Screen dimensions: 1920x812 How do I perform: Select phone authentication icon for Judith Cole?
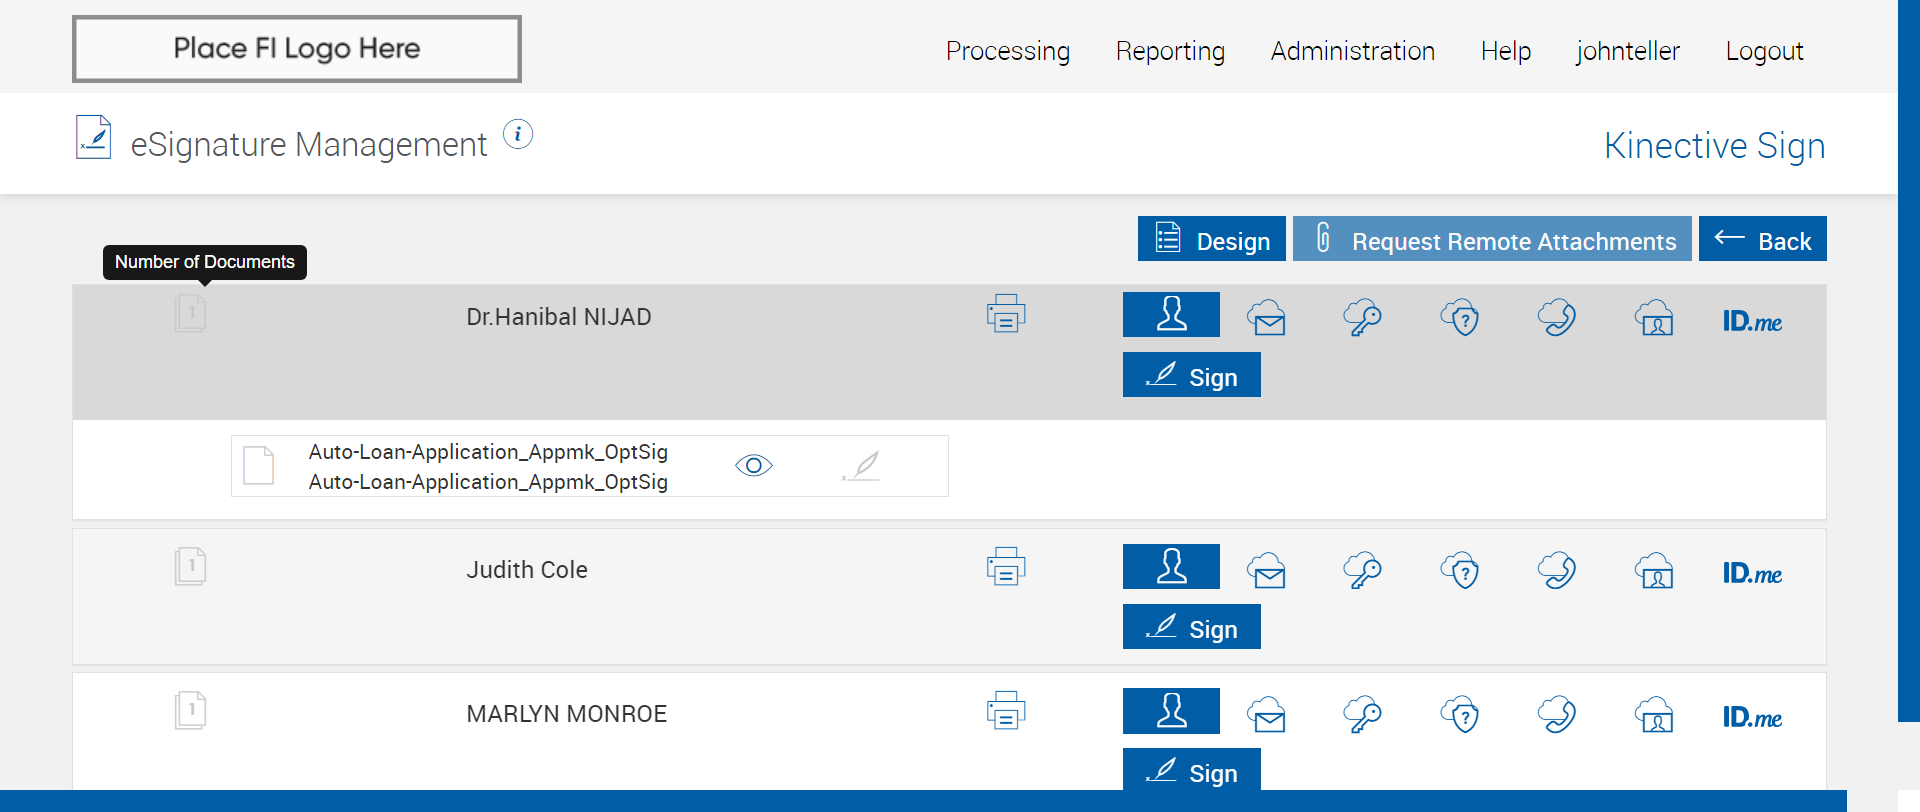1557,571
